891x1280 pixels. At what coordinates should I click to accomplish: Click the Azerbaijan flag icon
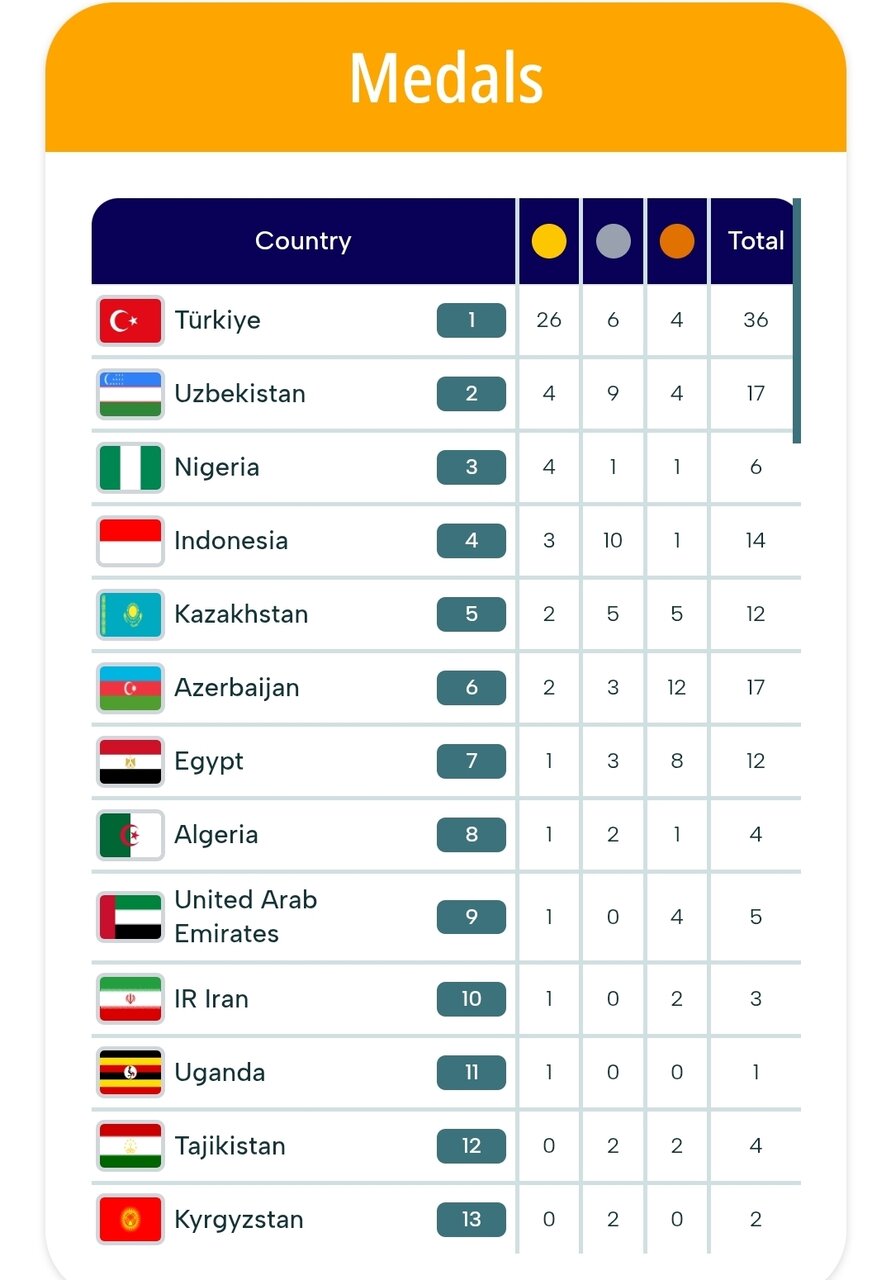(130, 688)
